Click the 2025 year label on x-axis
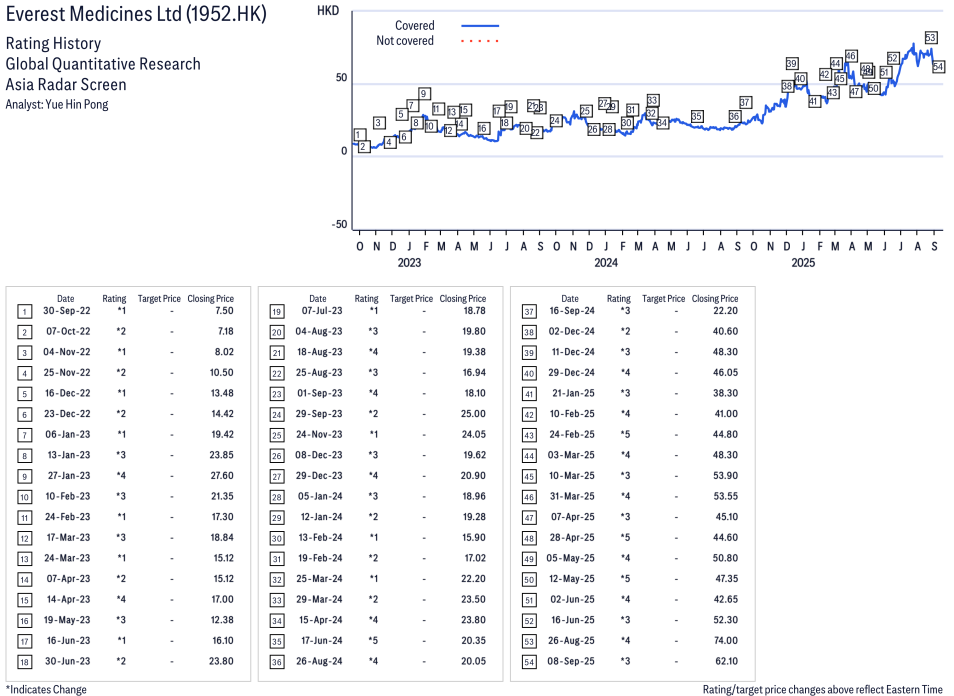The width and height of the screenshot is (954, 696). point(803,263)
